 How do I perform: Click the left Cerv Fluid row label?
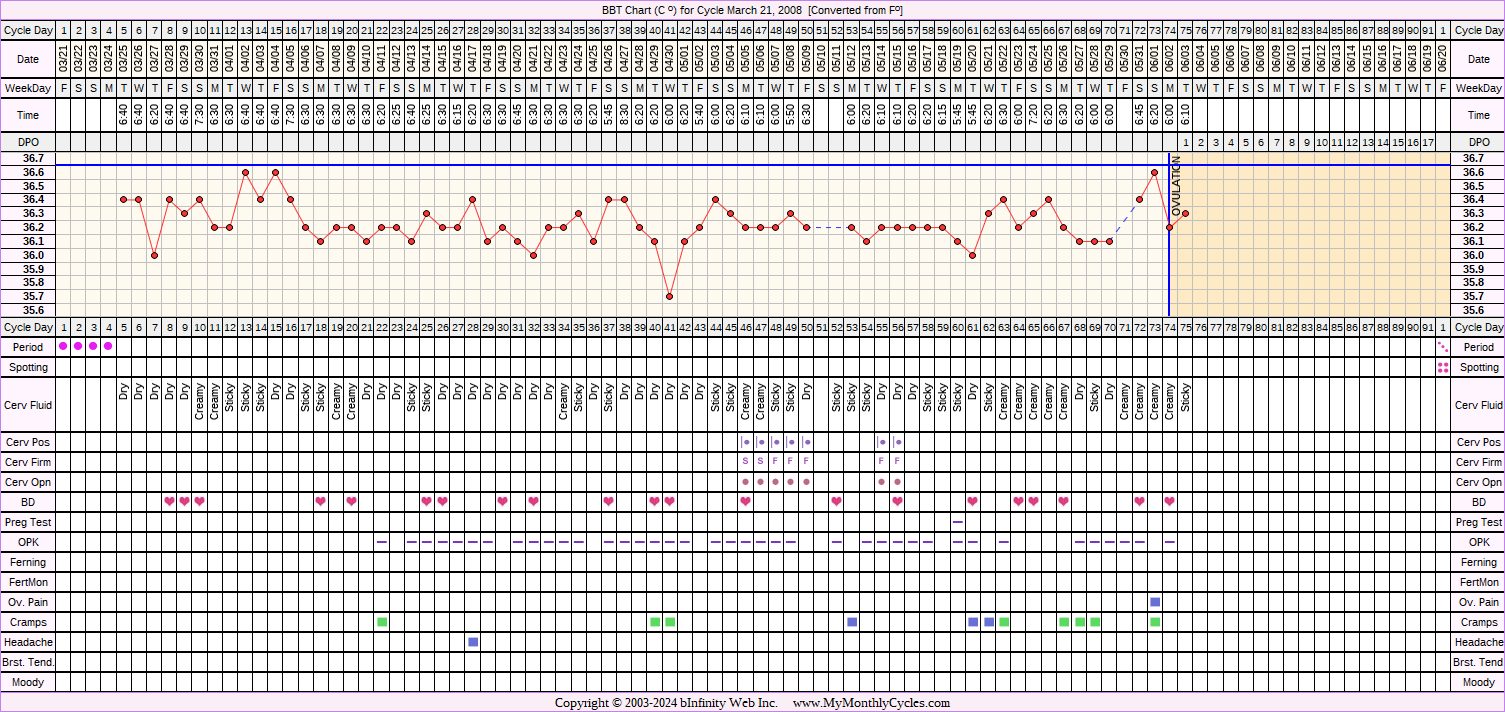[29, 405]
